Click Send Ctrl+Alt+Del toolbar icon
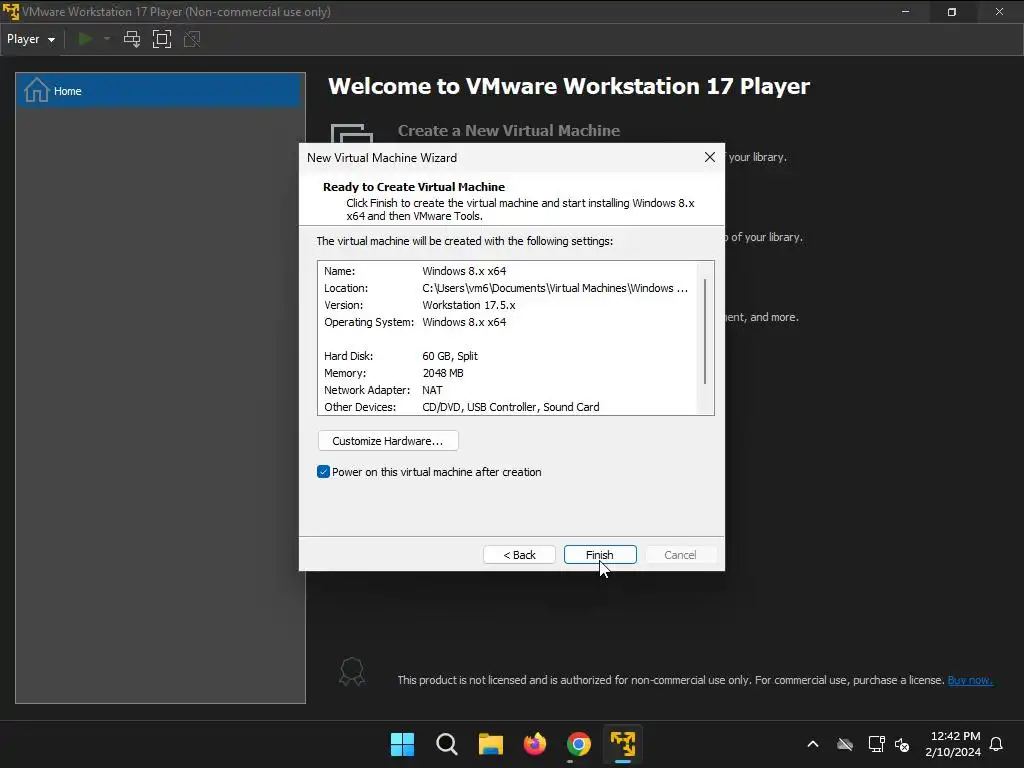 [x=132, y=39]
